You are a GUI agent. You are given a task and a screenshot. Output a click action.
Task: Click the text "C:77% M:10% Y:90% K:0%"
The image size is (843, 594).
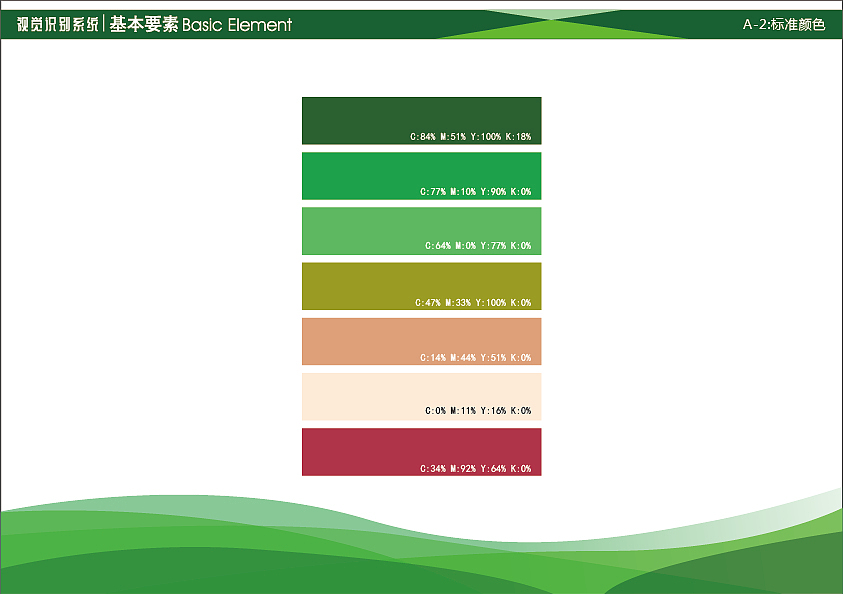pos(475,191)
